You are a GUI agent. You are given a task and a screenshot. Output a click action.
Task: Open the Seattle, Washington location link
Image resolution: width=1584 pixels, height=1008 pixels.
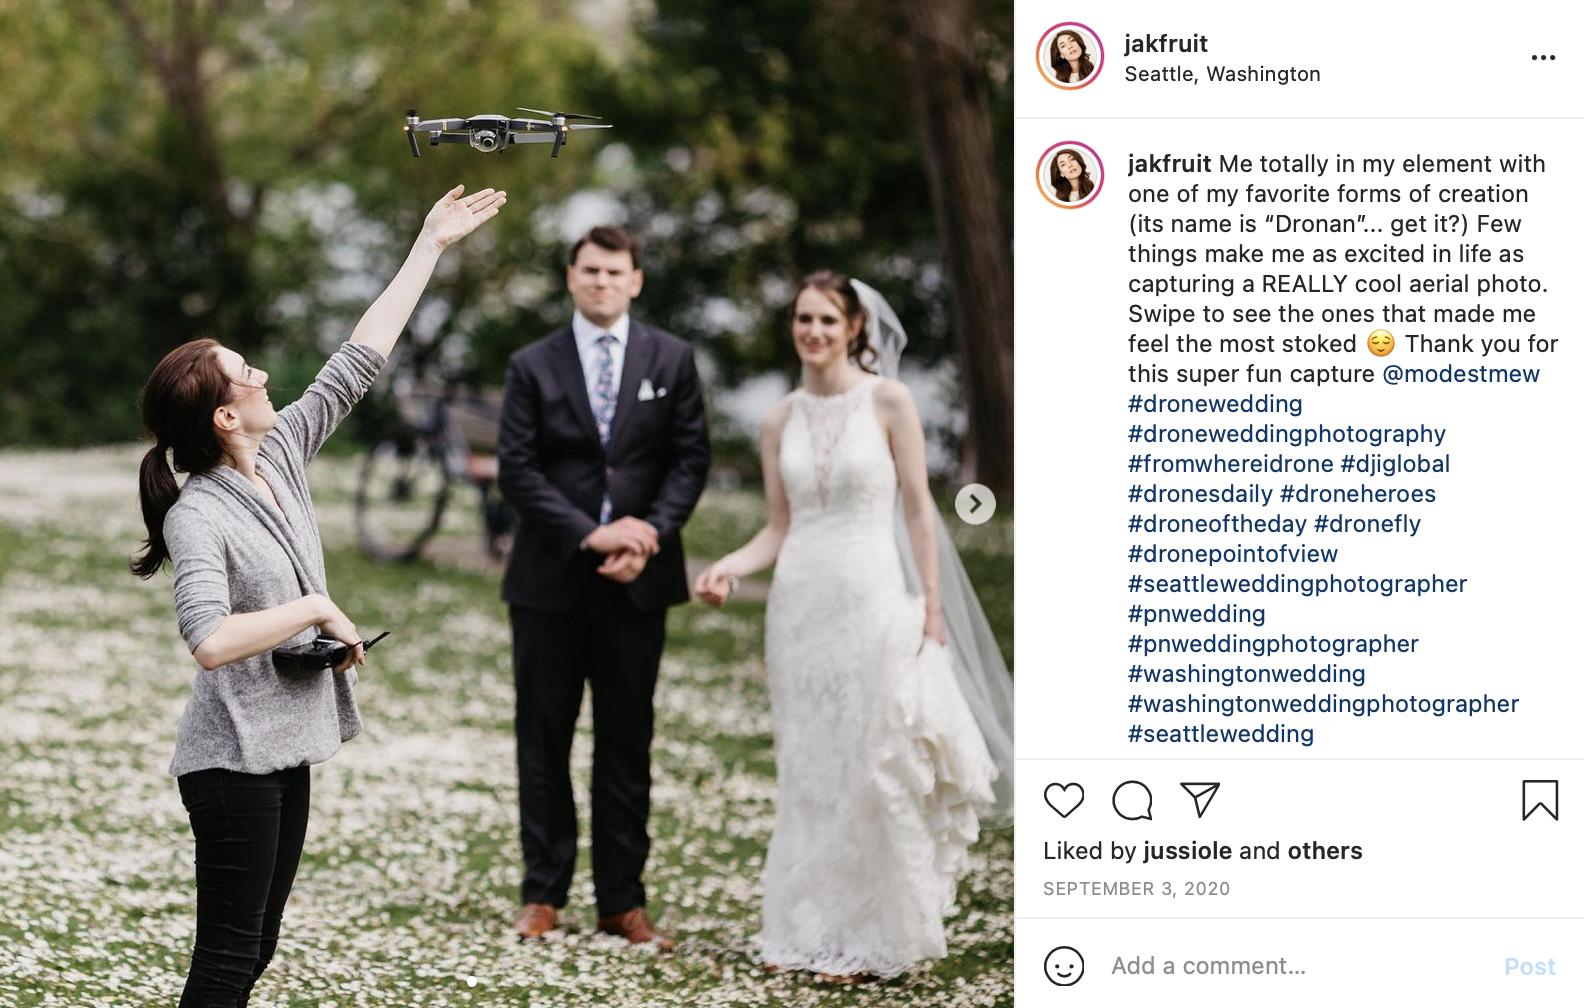(x=1222, y=74)
